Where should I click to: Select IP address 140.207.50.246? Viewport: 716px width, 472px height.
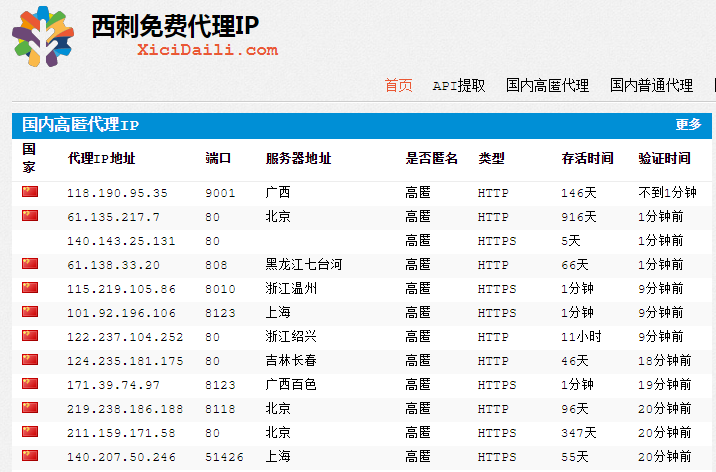click(x=121, y=457)
